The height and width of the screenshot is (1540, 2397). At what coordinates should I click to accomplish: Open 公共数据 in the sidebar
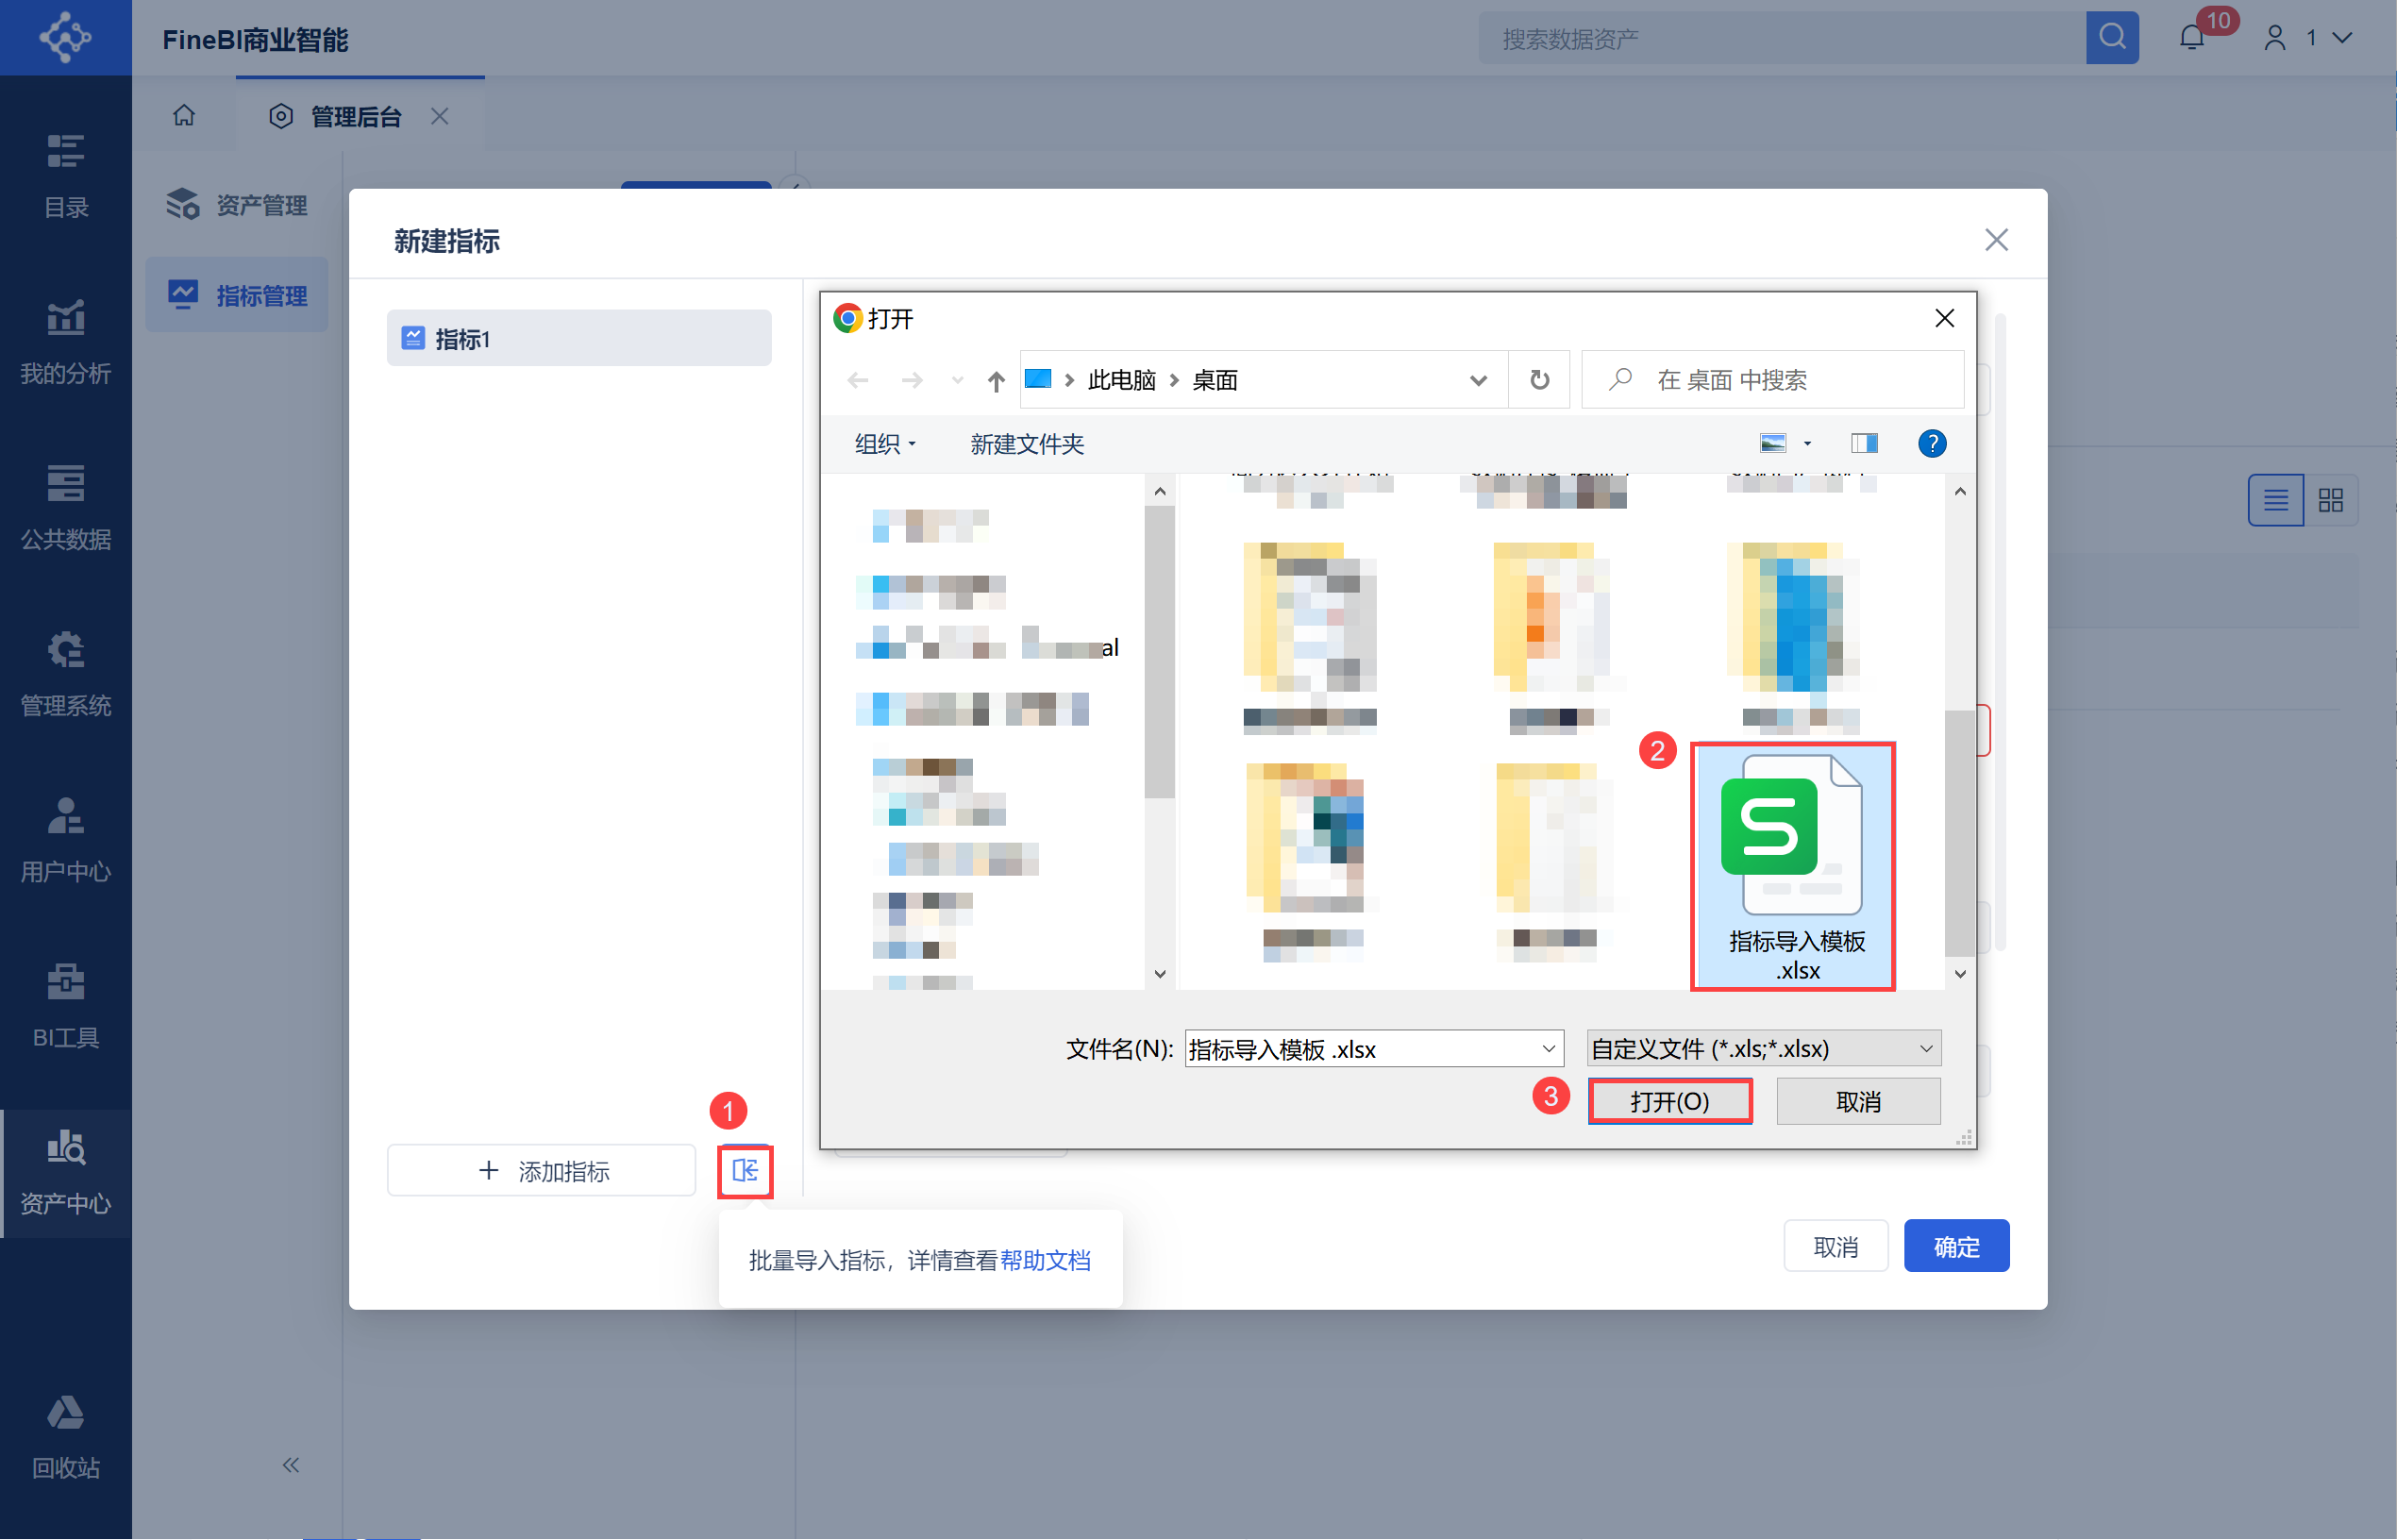[66, 508]
